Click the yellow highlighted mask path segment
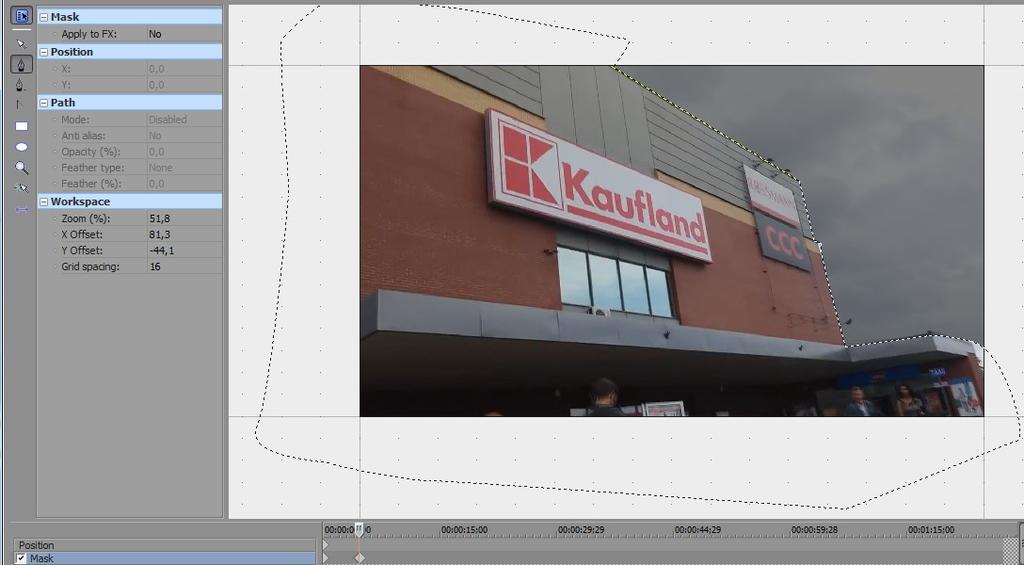This screenshot has width=1024, height=565. [x=707, y=124]
